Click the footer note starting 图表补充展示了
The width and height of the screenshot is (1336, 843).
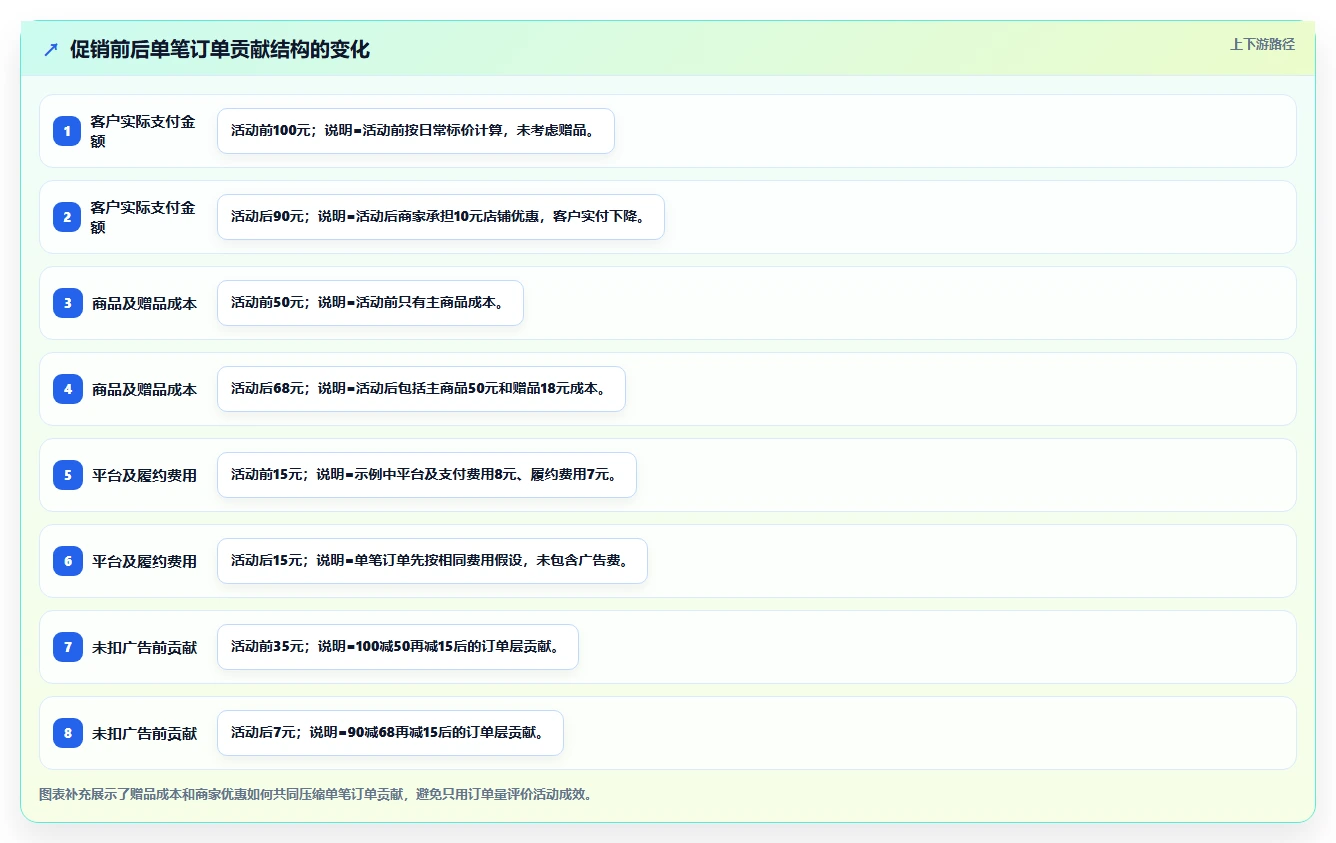pyautogui.click(x=315, y=795)
